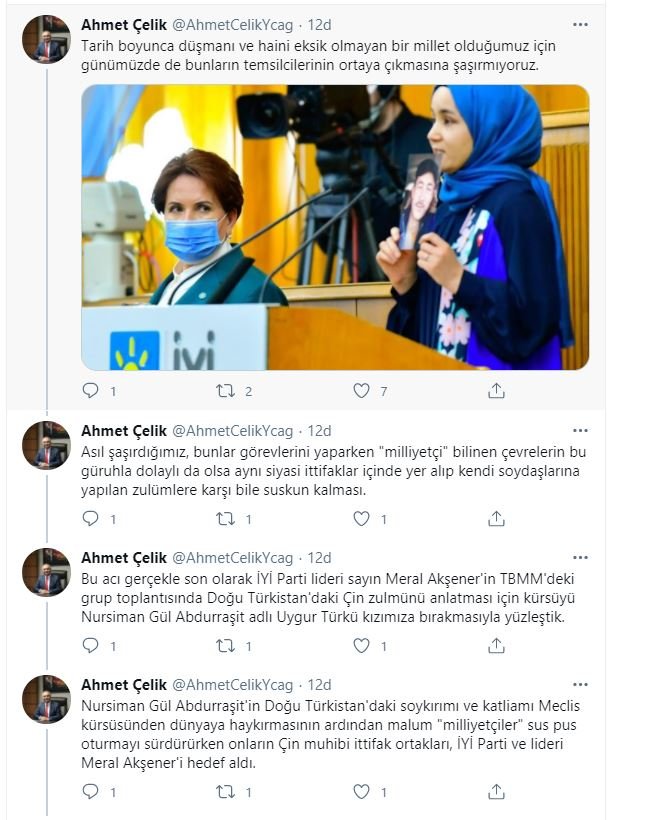The height and width of the screenshot is (820, 670).
Task: Open more options on the first tweet
Action: click(580, 25)
